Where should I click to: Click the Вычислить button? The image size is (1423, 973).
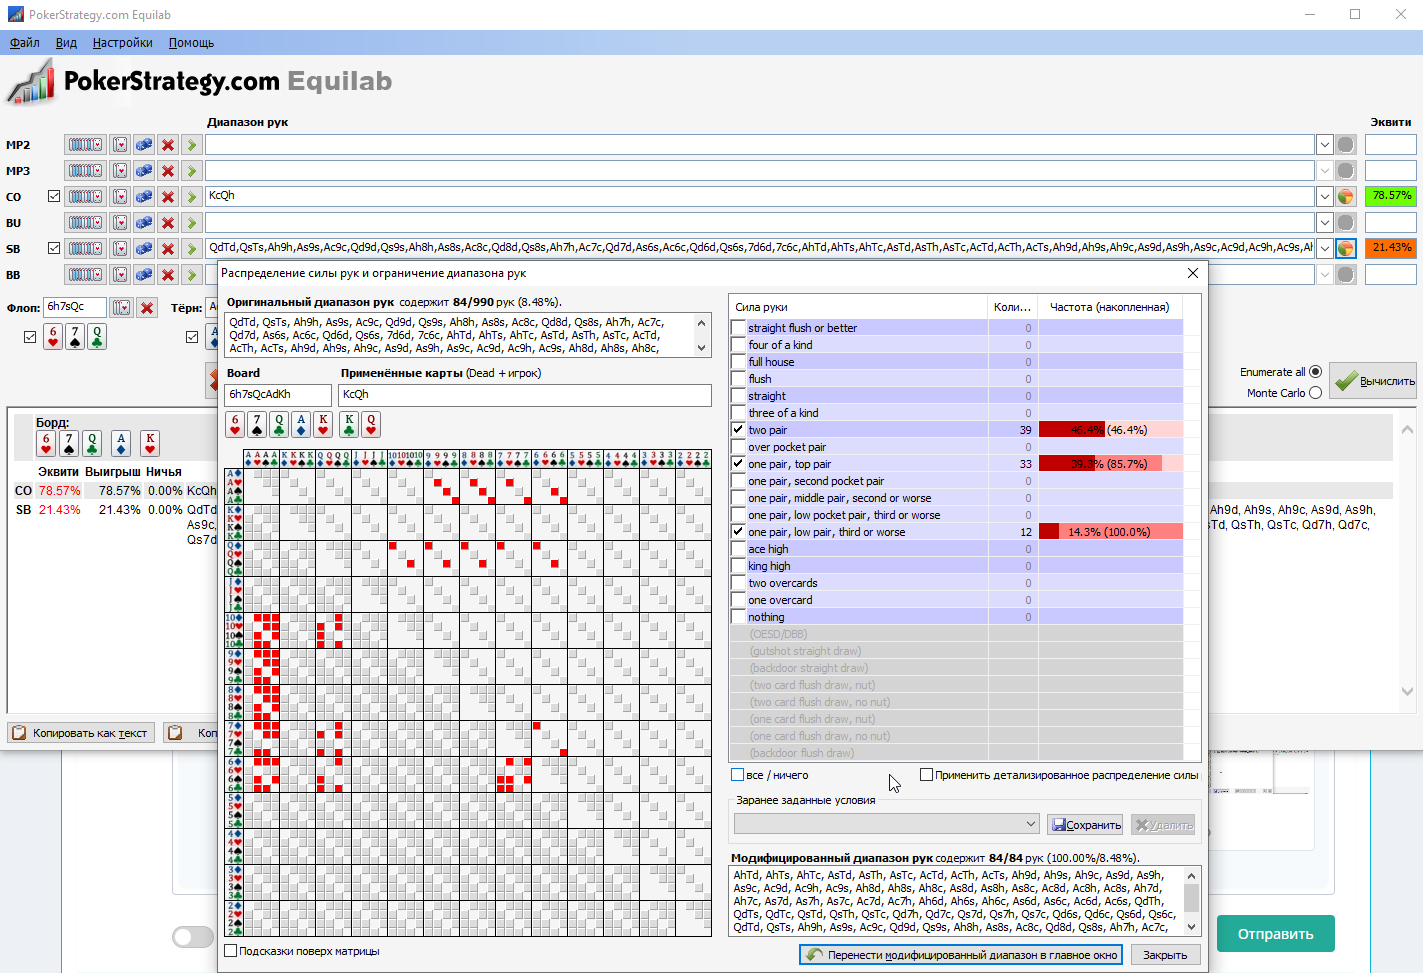coord(1373,381)
